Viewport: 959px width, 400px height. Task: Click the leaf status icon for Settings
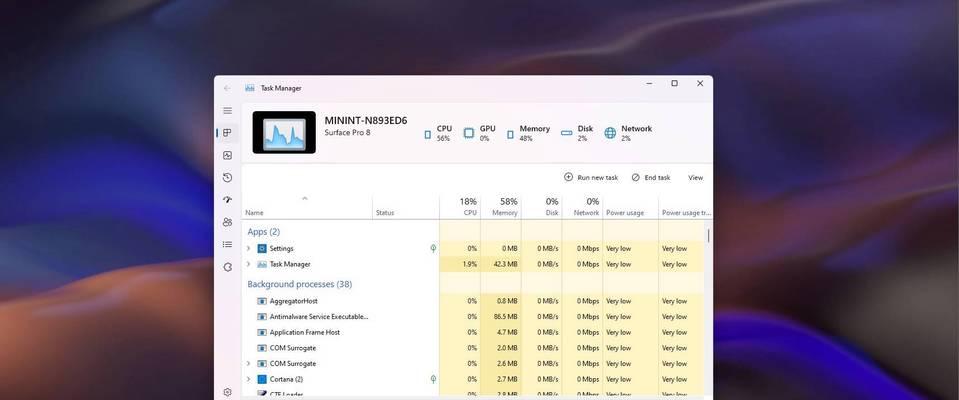(x=433, y=248)
